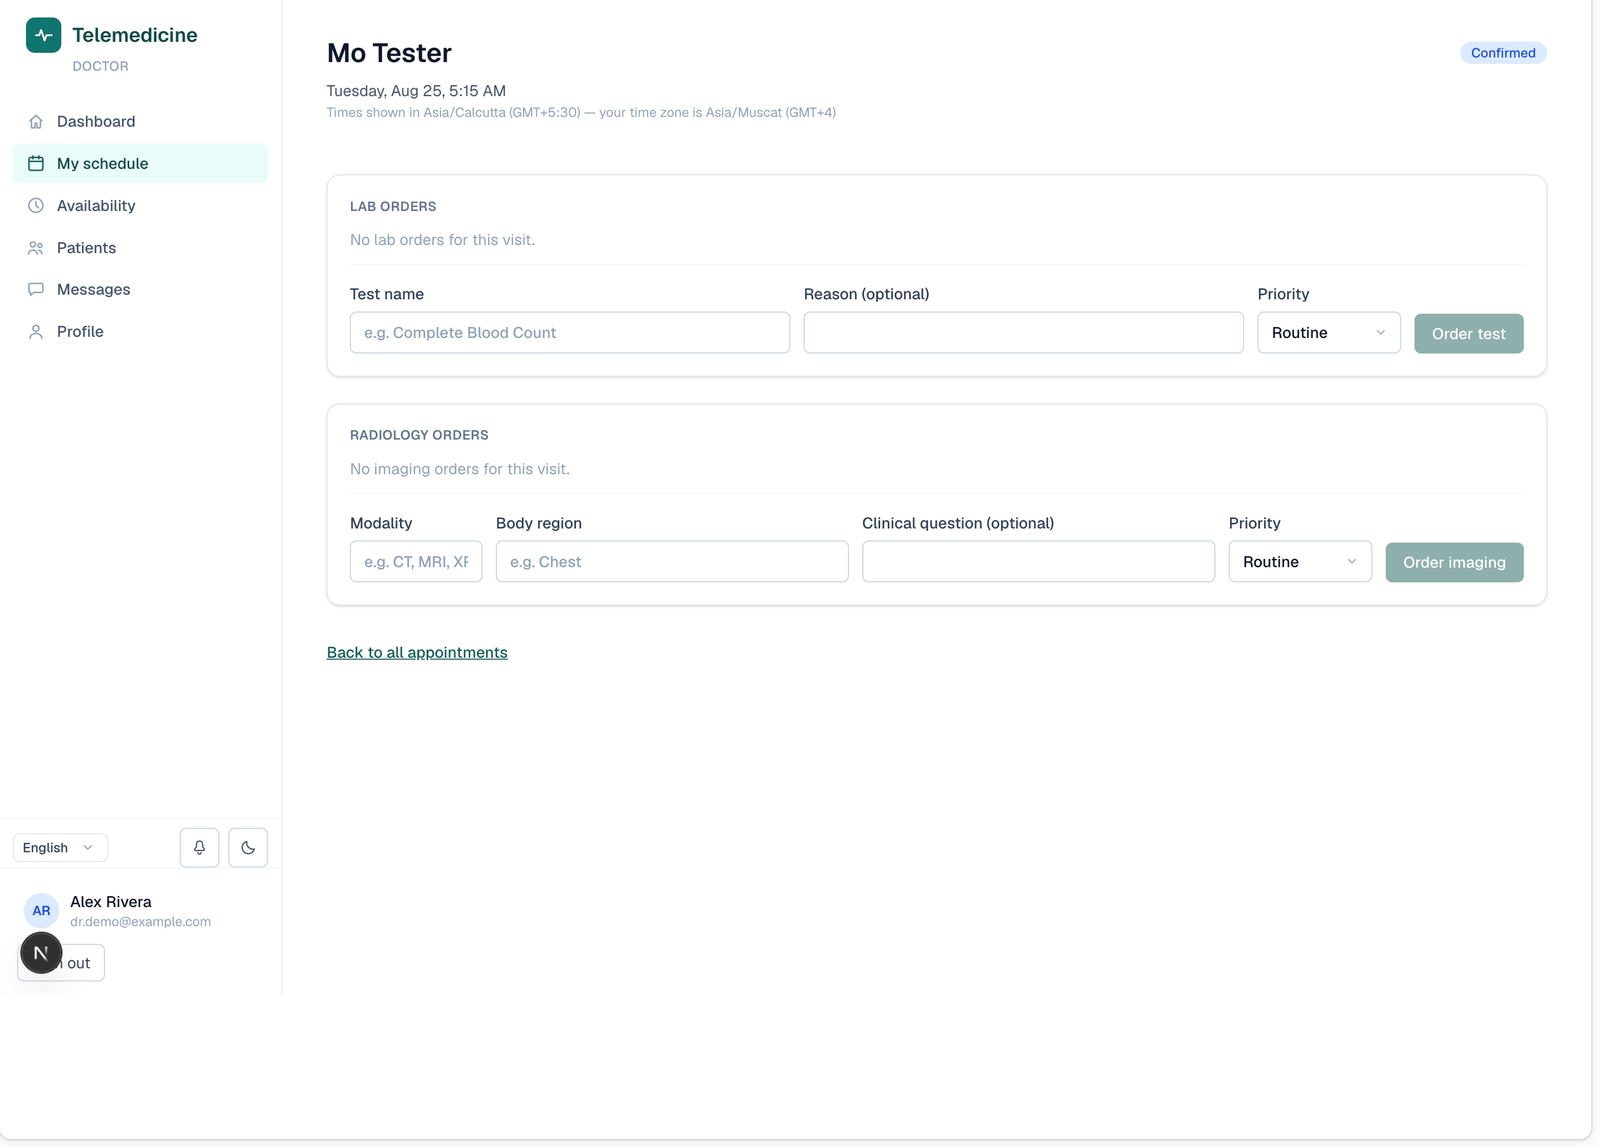Screen dimensions: 1600x1147
Task: Click the Mo Tester patient heading
Action: click(x=389, y=53)
